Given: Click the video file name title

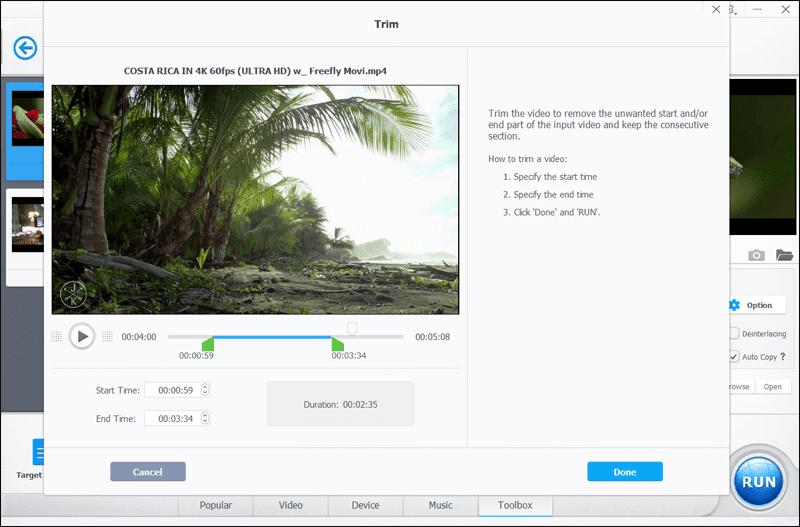Looking at the screenshot, I should [255, 71].
